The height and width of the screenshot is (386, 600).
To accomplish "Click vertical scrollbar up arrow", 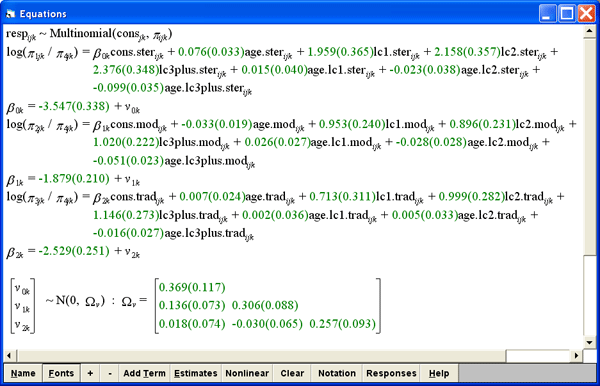I will (x=589, y=31).
